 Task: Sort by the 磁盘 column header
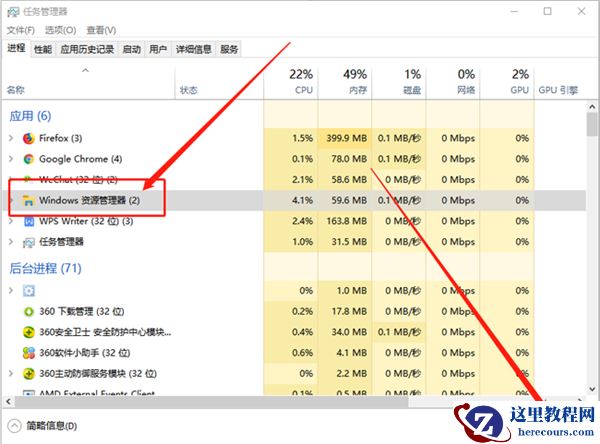pyautogui.click(x=399, y=82)
